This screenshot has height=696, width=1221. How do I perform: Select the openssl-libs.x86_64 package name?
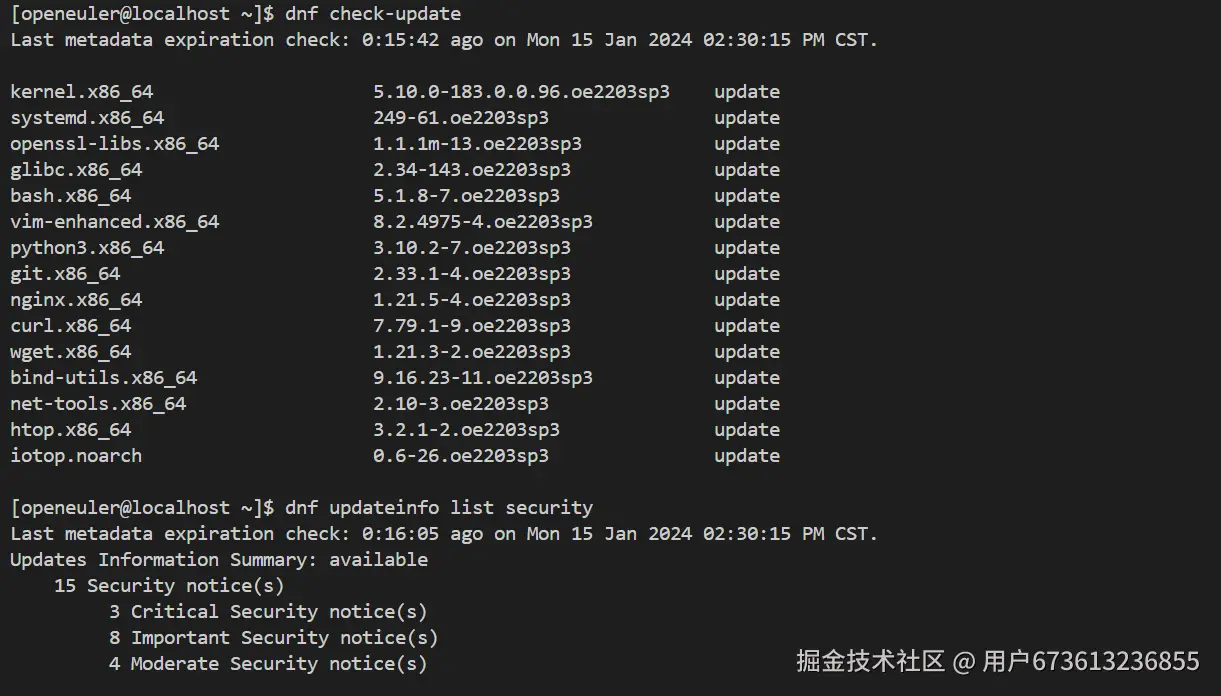pos(114,144)
